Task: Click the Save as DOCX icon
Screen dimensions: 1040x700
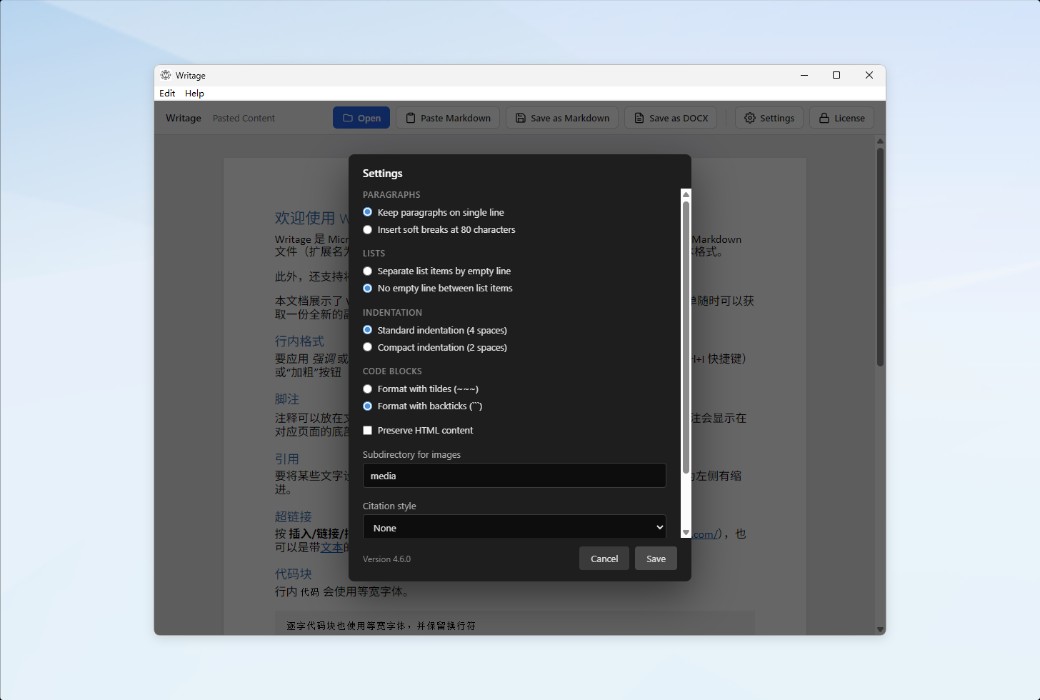Action: 637,117
